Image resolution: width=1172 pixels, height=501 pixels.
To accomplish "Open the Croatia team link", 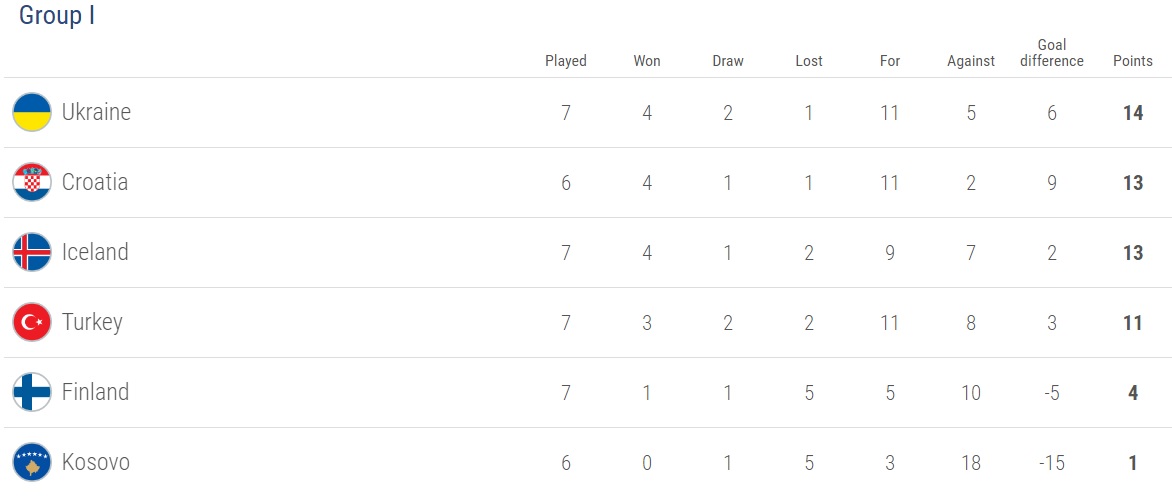I will (95, 182).
